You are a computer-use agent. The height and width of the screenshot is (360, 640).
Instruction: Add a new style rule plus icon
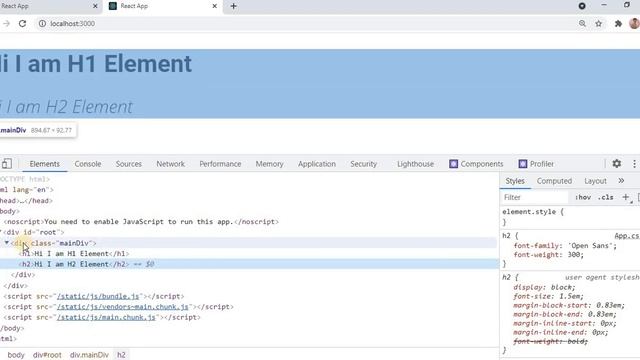click(626, 197)
